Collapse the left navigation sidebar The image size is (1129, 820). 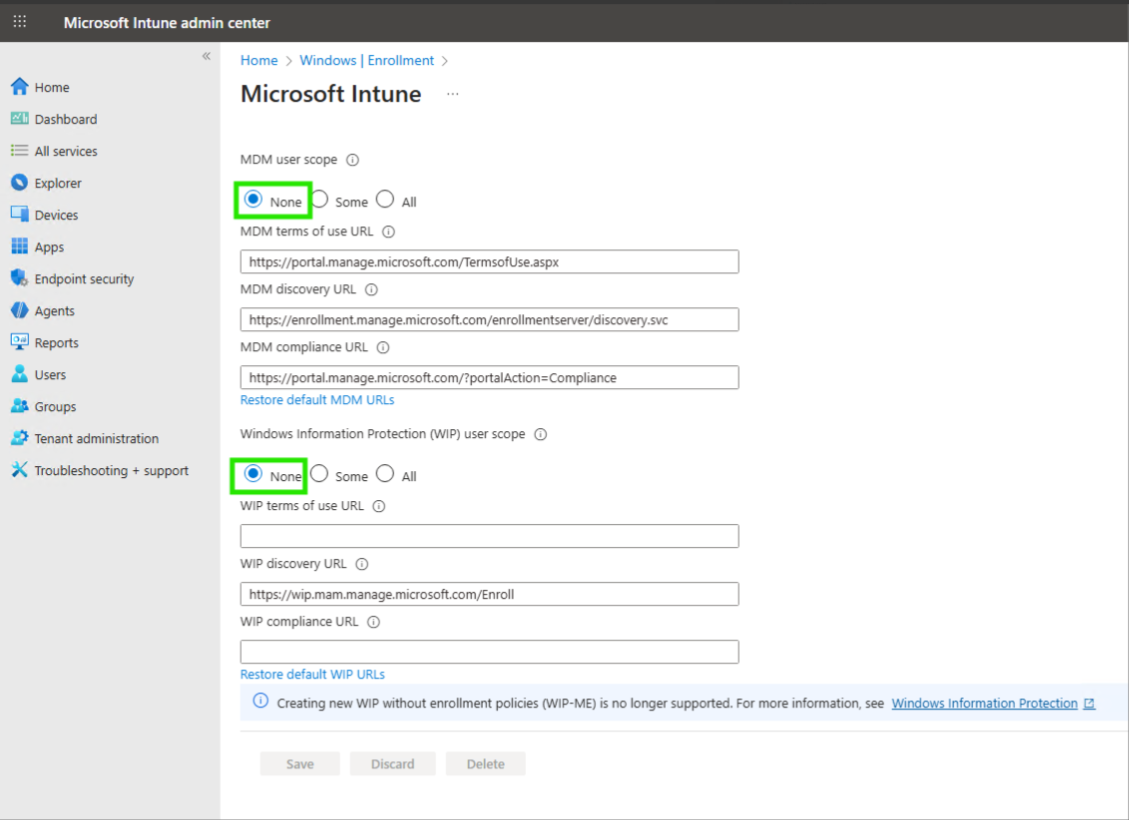pyautogui.click(x=206, y=56)
